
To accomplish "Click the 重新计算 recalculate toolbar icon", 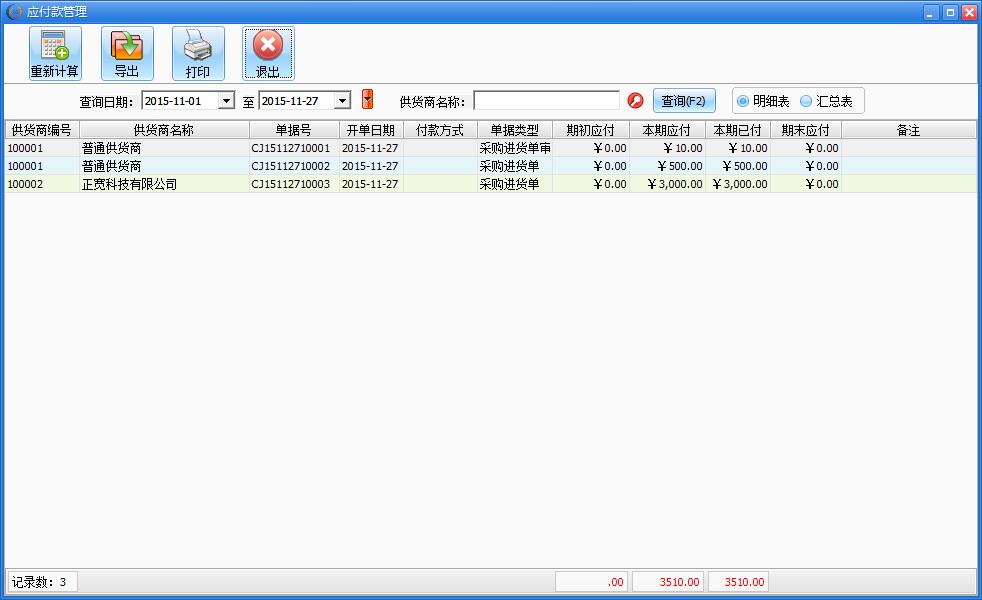I will click(x=55, y=53).
